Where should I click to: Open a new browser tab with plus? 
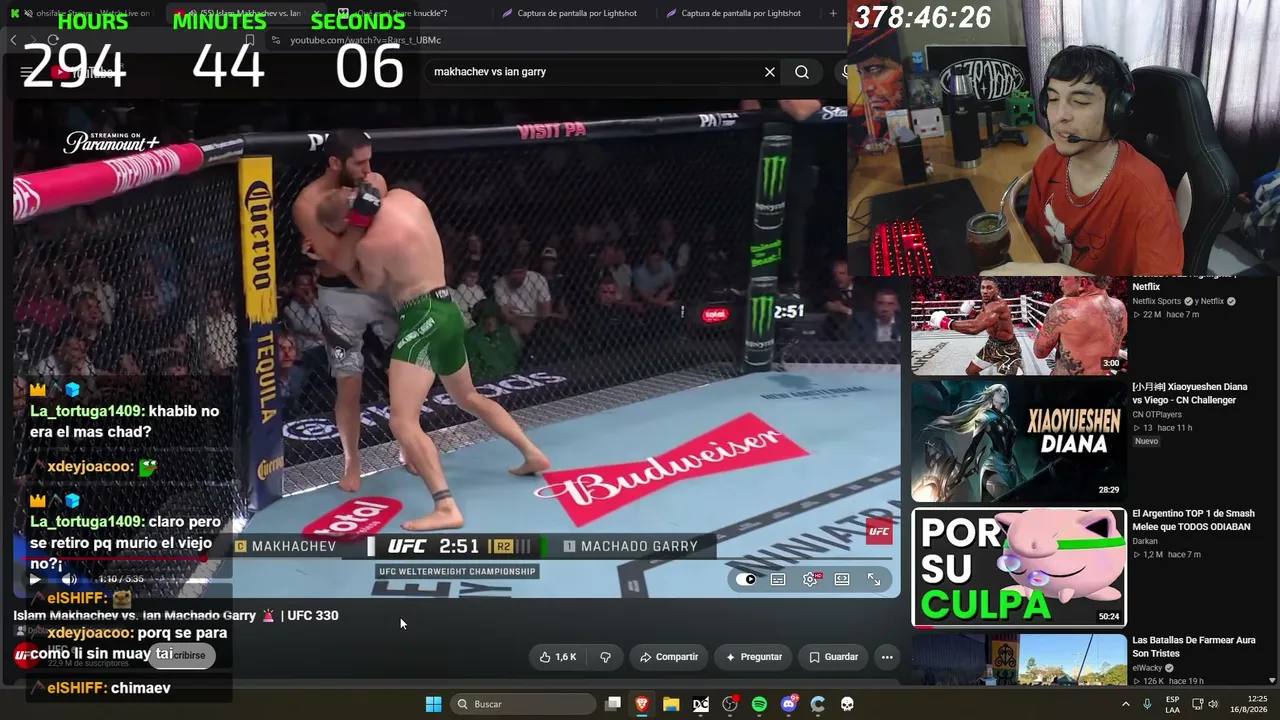coord(833,13)
